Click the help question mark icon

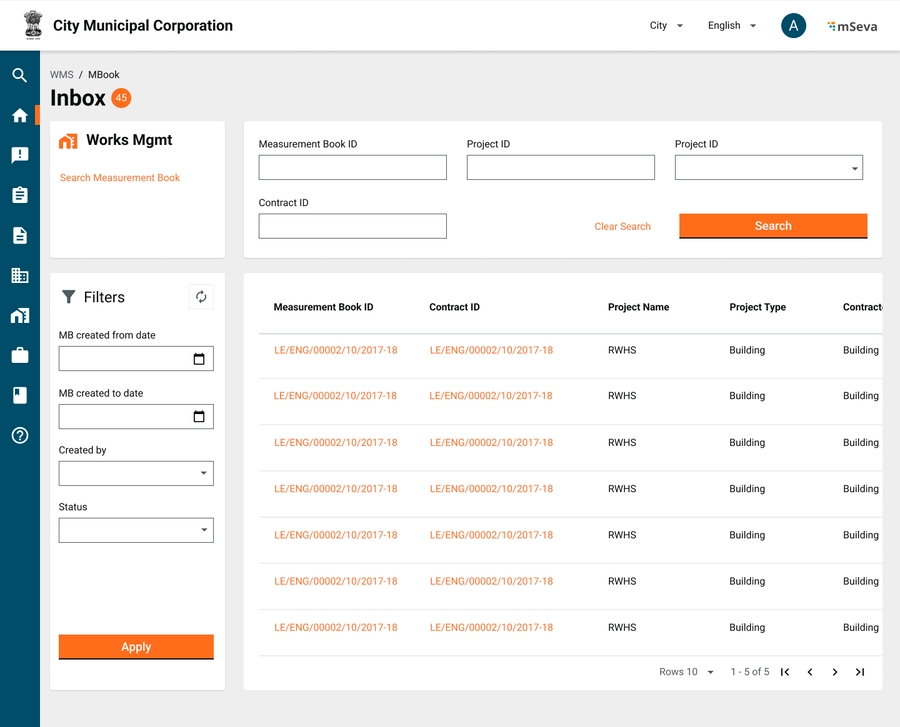click(19, 435)
